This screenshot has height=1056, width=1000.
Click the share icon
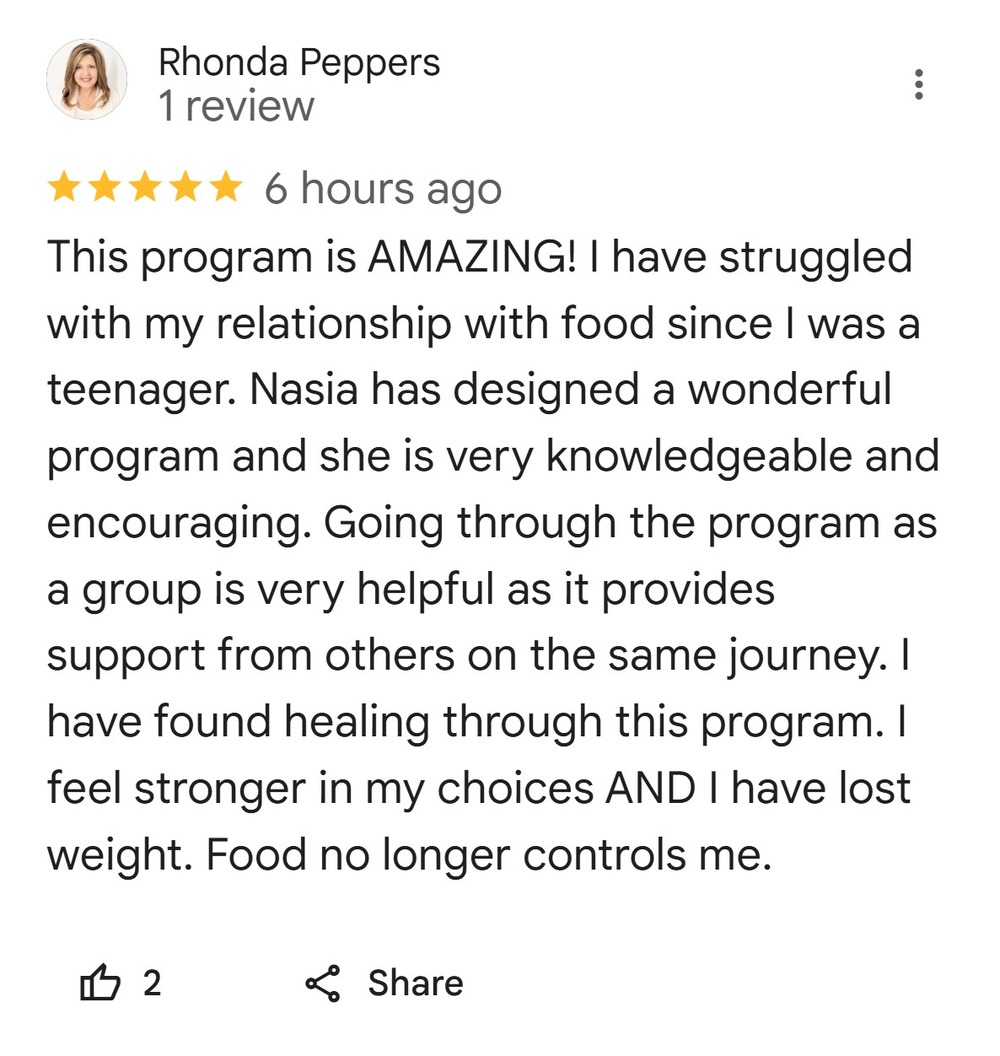323,984
